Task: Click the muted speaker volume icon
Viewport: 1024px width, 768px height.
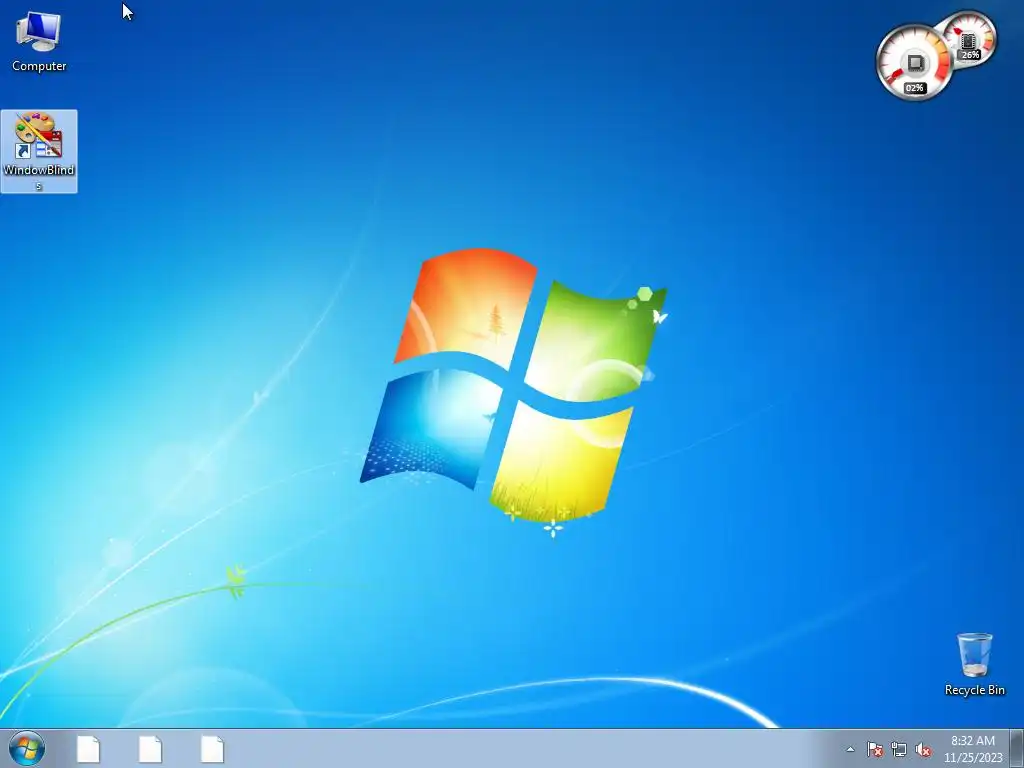Action: (923, 749)
